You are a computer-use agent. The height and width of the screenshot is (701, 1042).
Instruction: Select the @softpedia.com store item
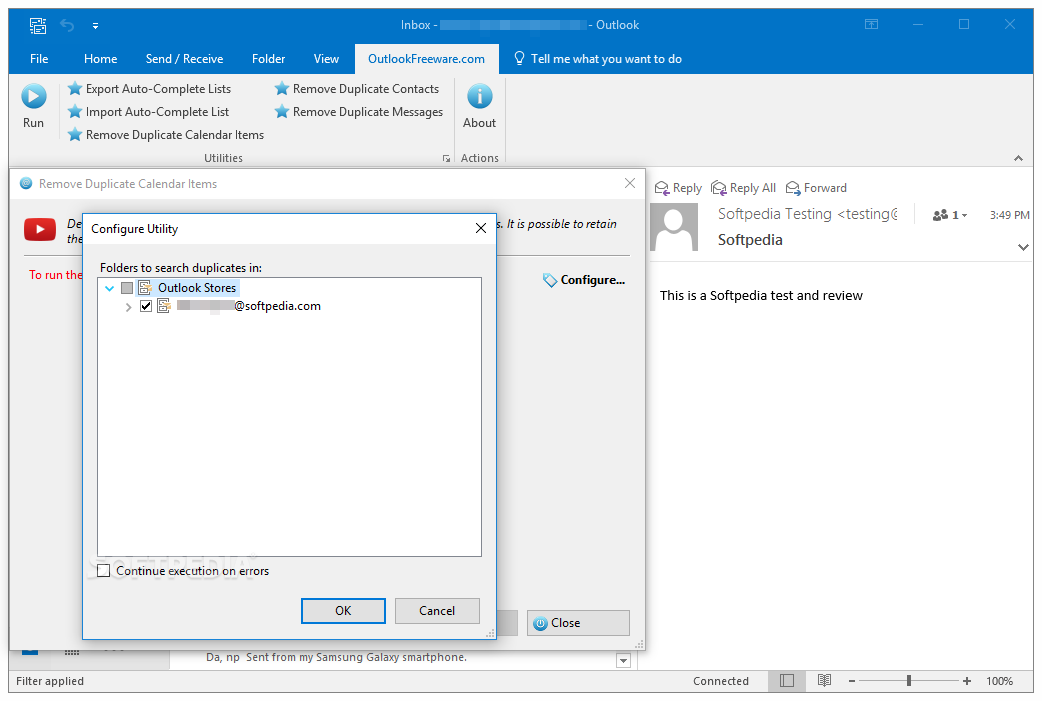click(249, 306)
